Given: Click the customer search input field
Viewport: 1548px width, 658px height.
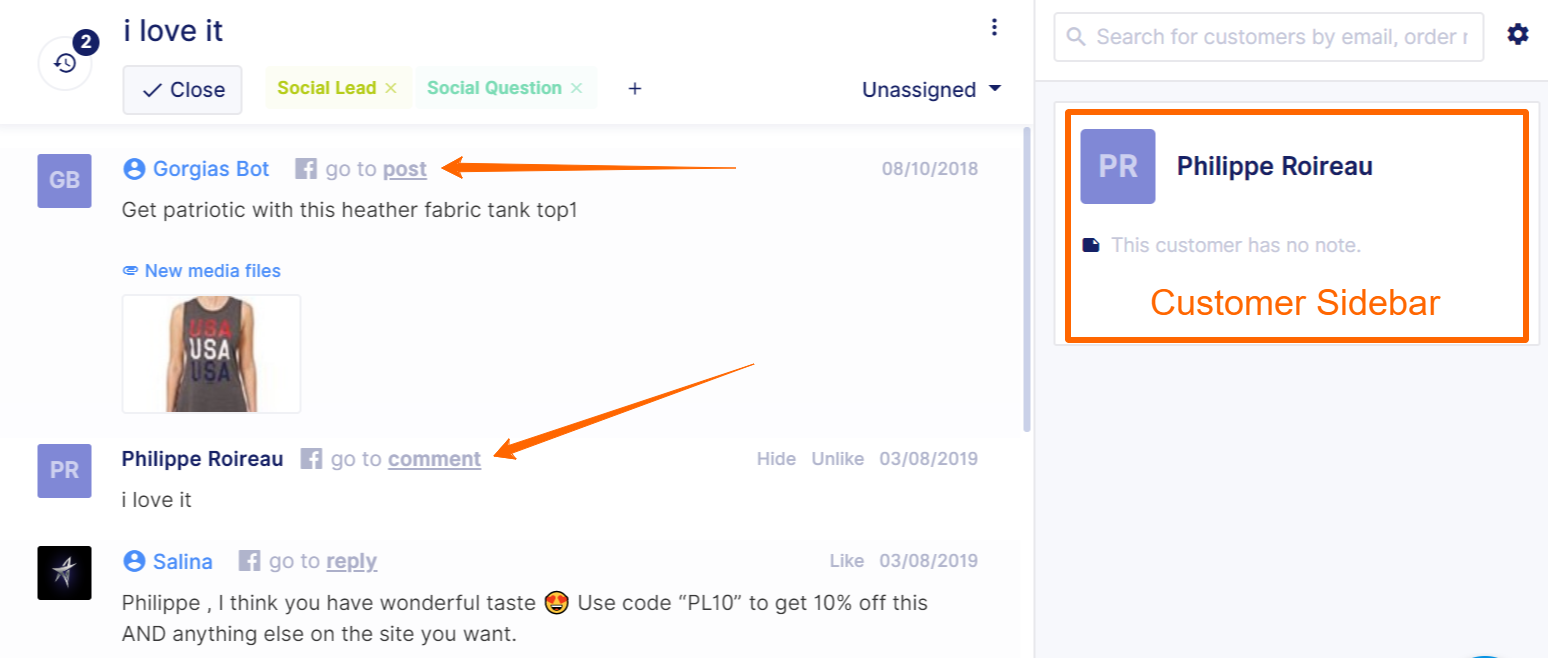Looking at the screenshot, I should click(x=1268, y=37).
